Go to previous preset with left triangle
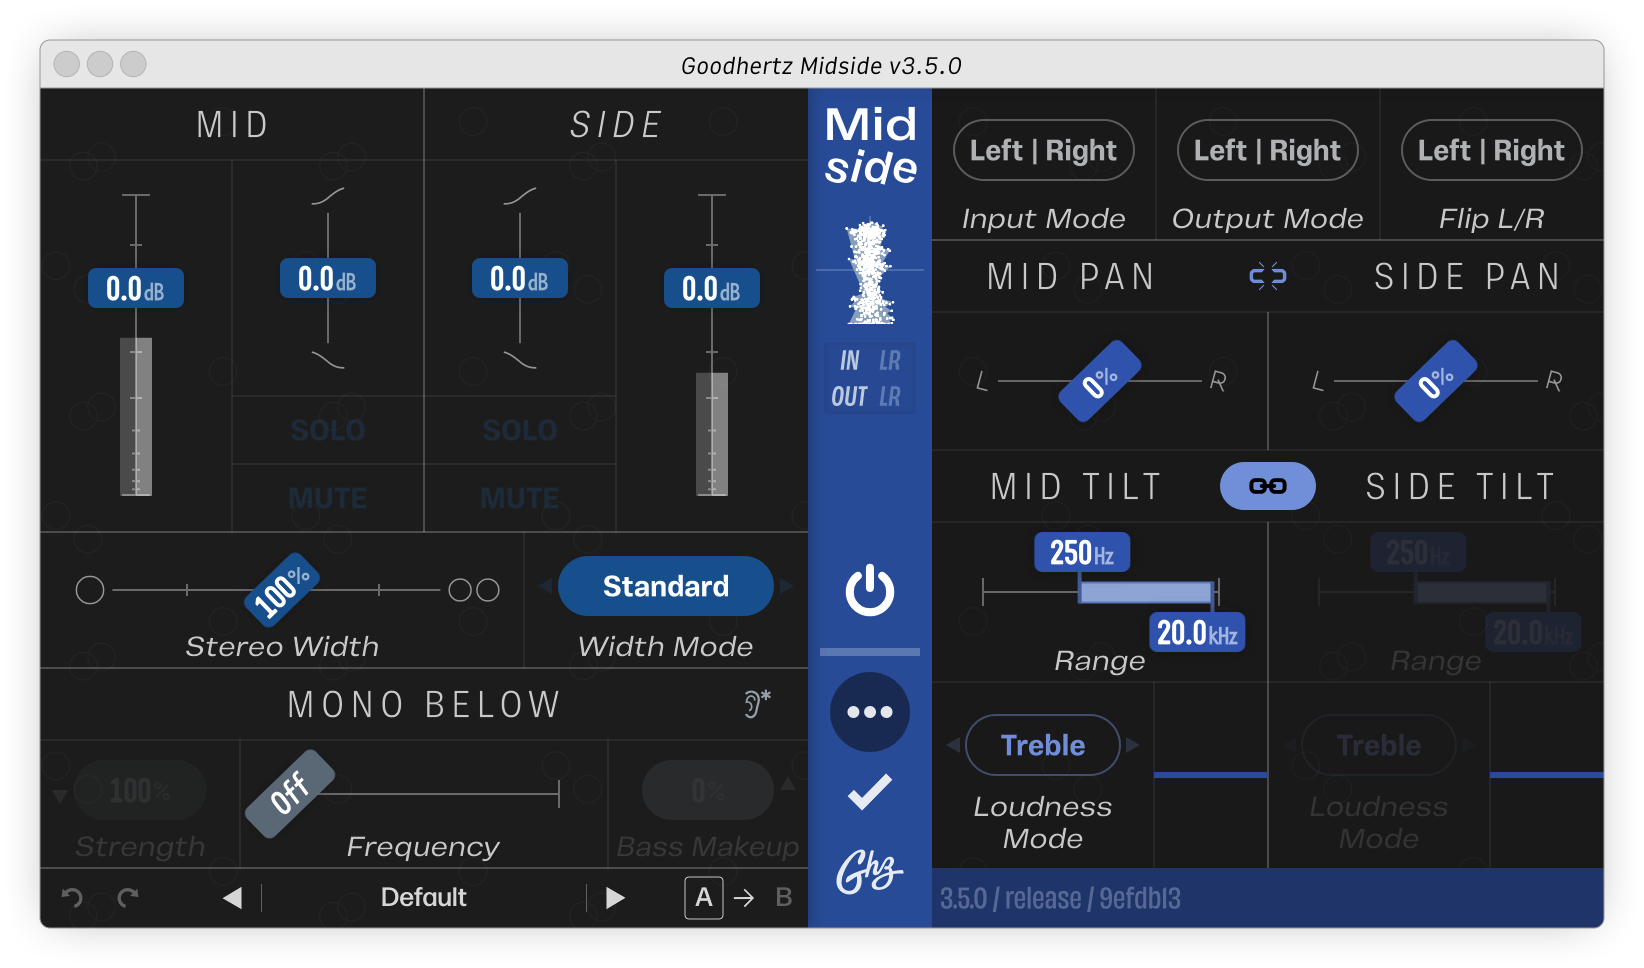Image resolution: width=1644 pixels, height=968 pixels. pyautogui.click(x=232, y=898)
